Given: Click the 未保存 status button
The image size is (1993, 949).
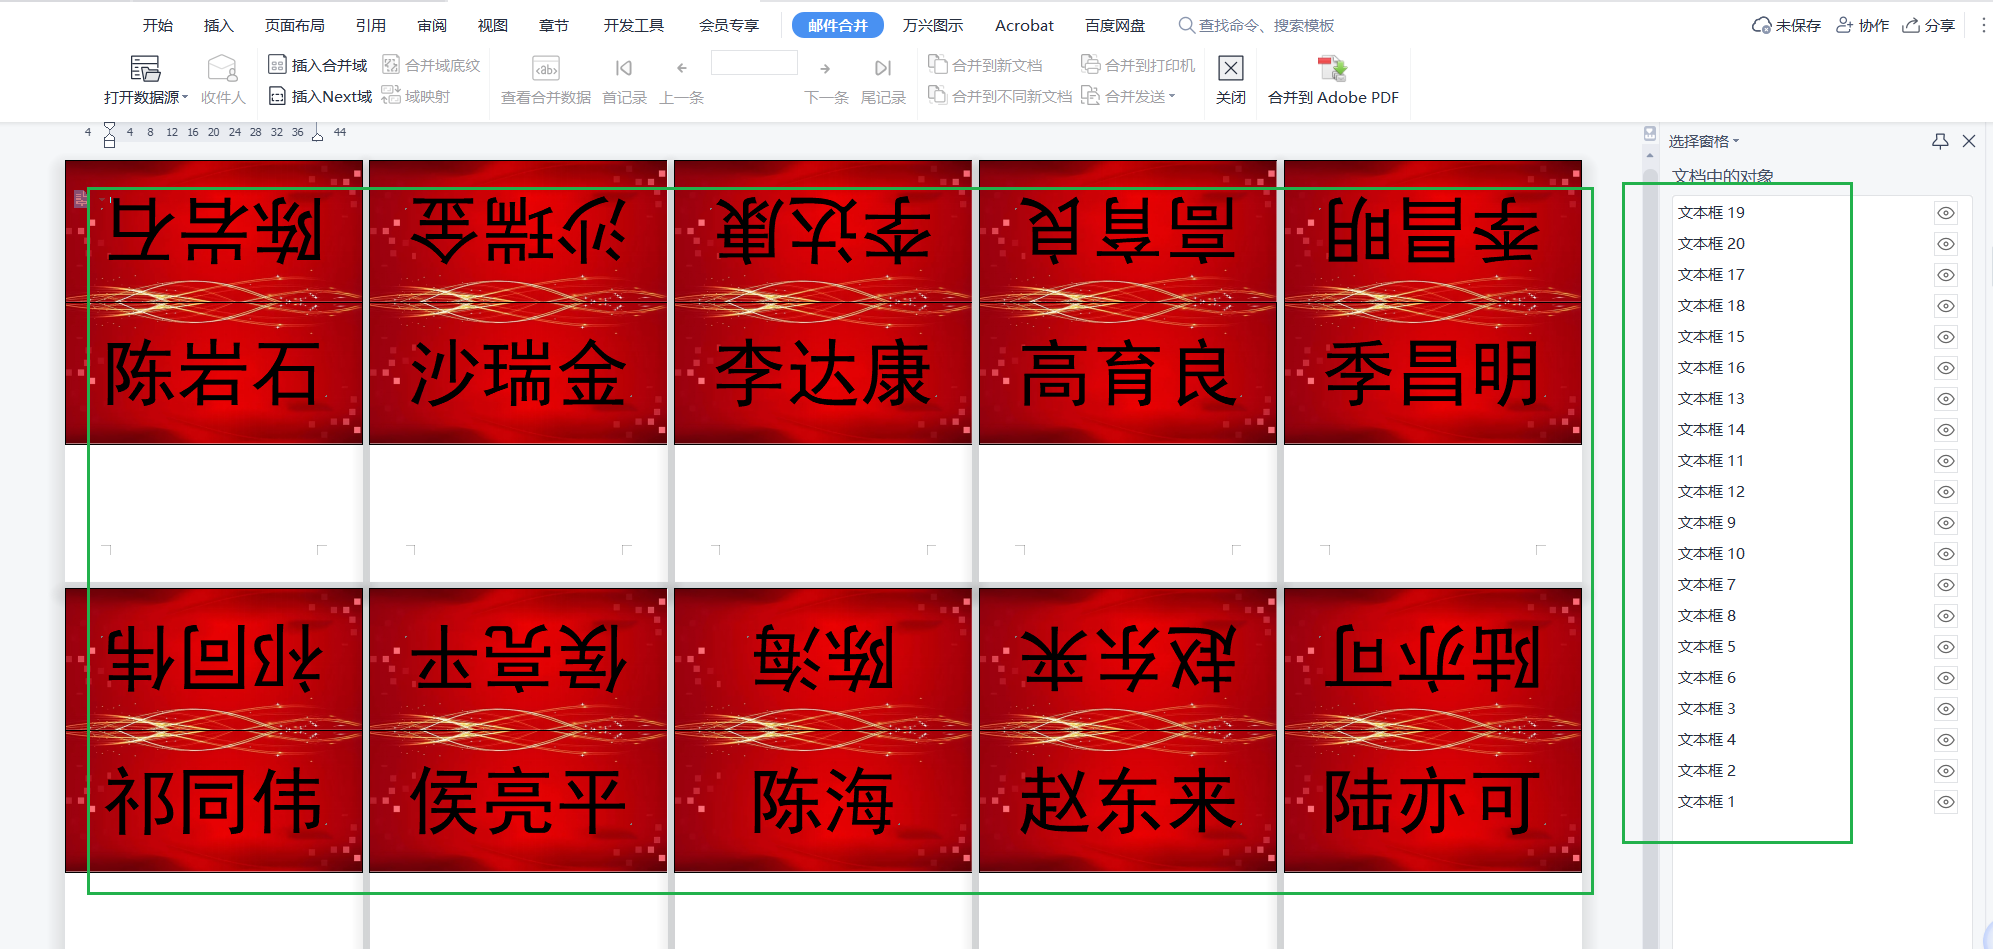Looking at the screenshot, I should click(x=1786, y=25).
